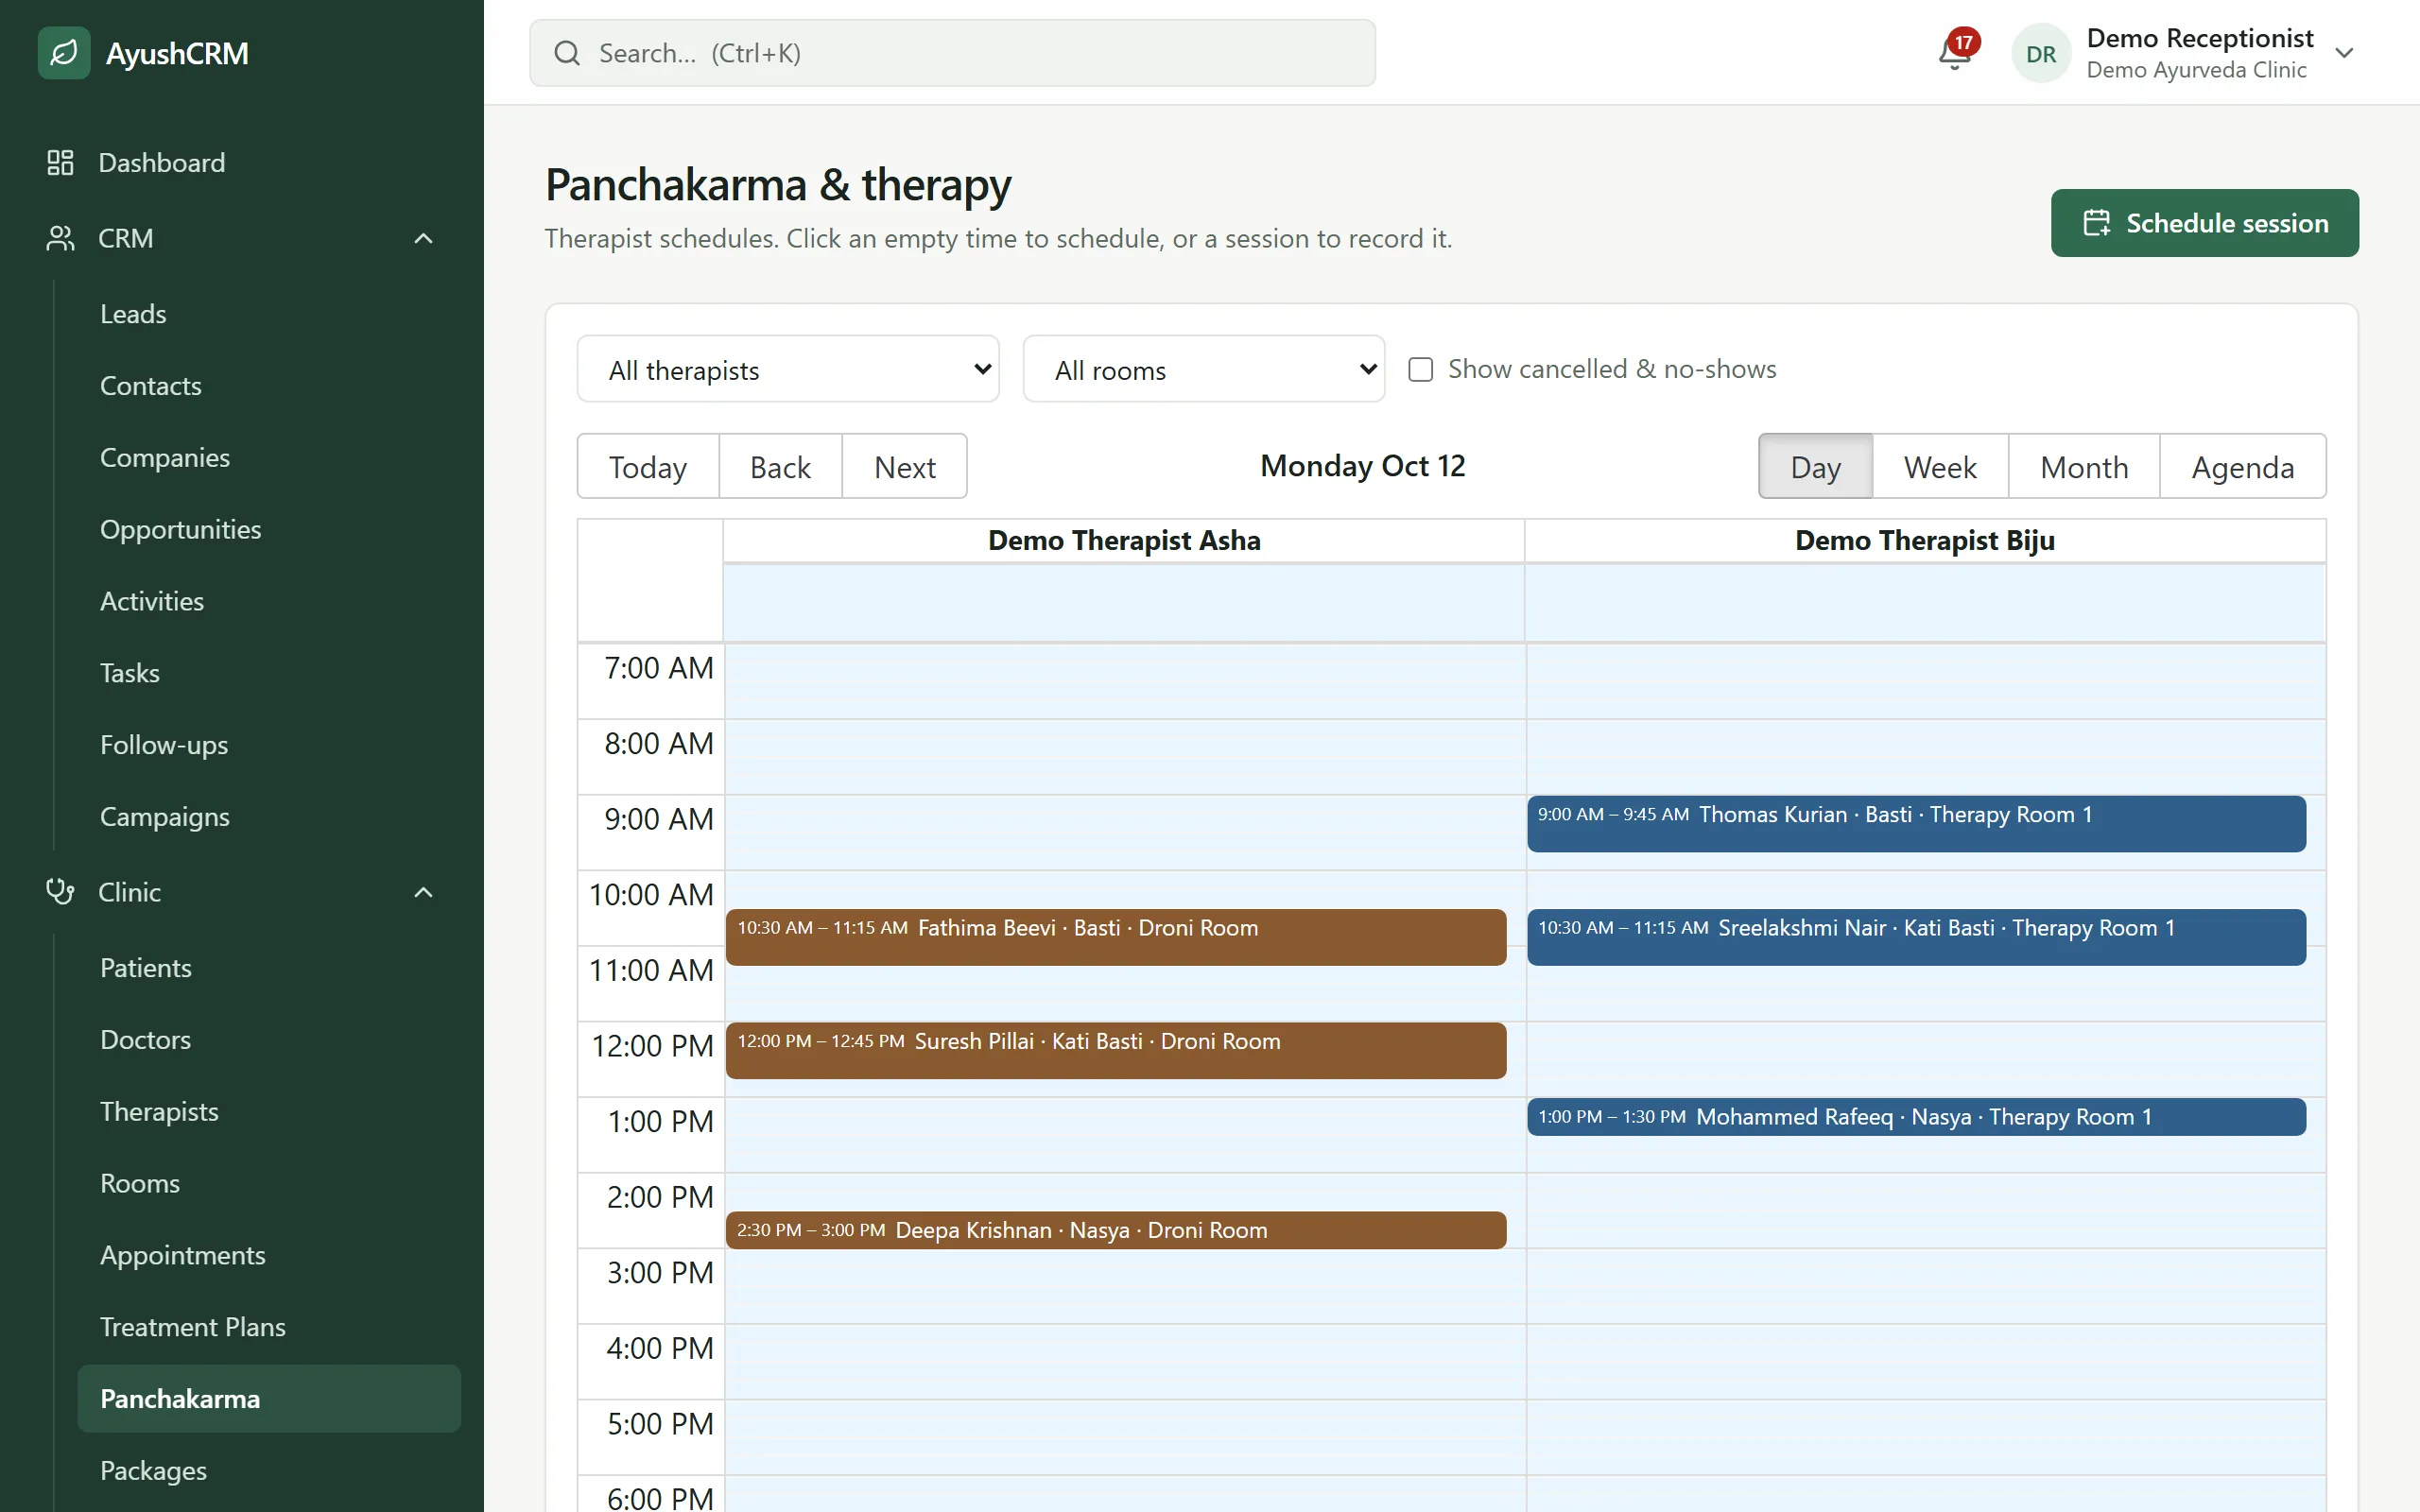This screenshot has width=2420, height=1512.
Task: Click Demo Therapist Asha column header
Action: click(x=1124, y=540)
